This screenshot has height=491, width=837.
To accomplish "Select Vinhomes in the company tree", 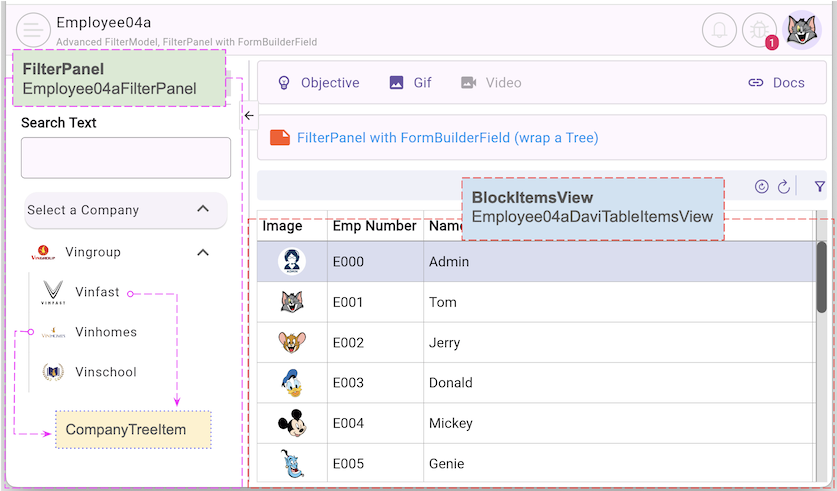I will [105, 332].
